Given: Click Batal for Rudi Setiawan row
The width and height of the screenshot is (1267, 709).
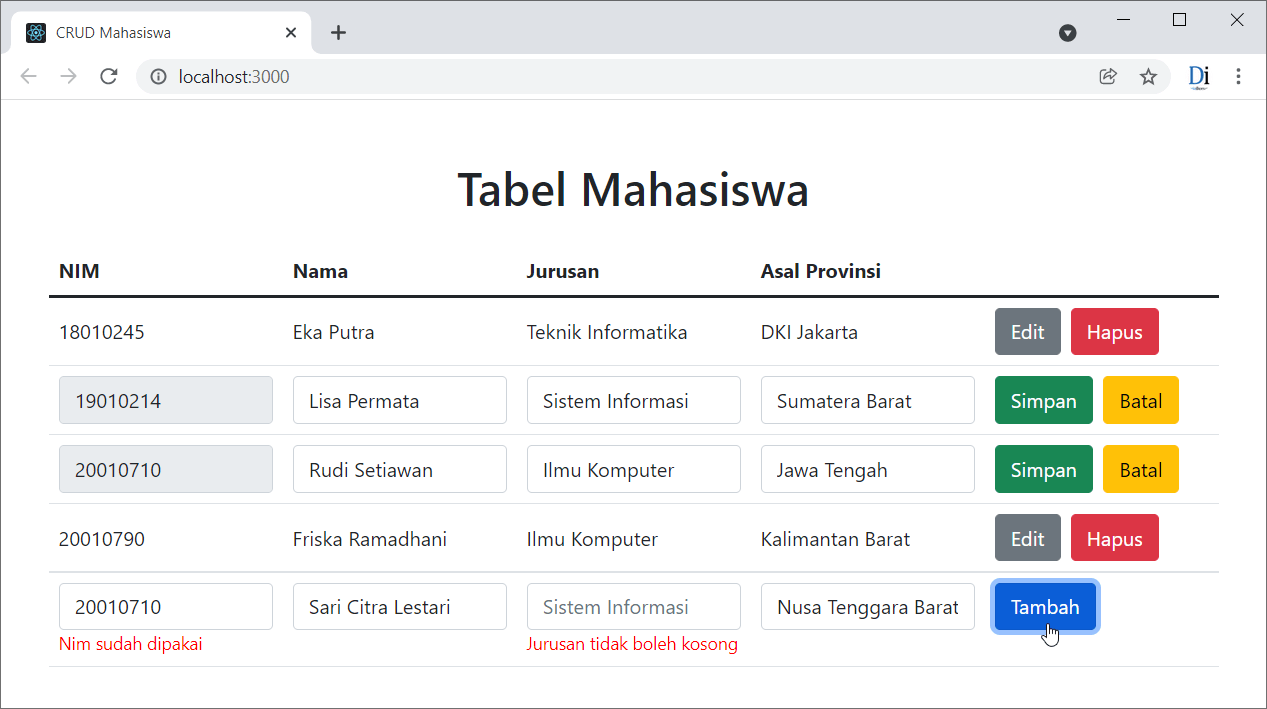Looking at the screenshot, I should [x=1140, y=470].
